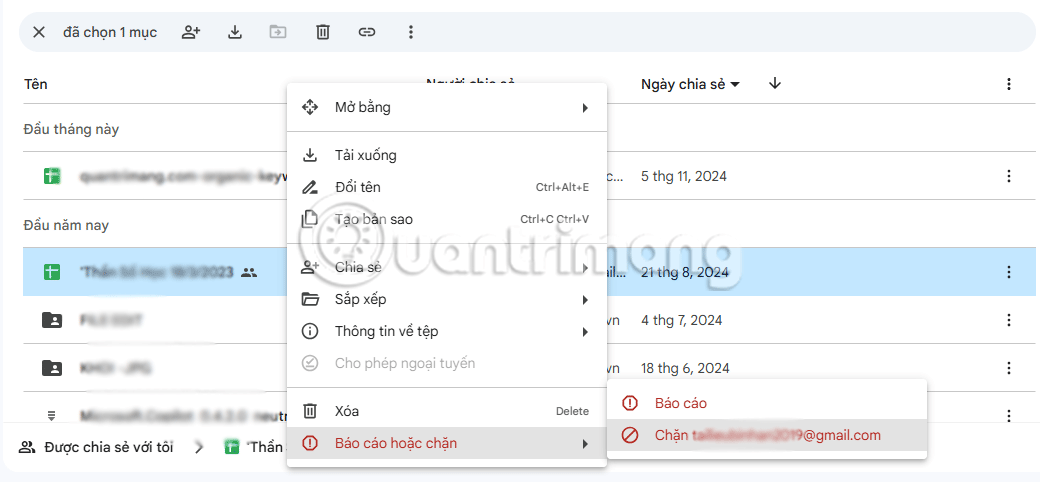
Task: Click the download icon in top toolbar
Action: pyautogui.click(x=235, y=32)
